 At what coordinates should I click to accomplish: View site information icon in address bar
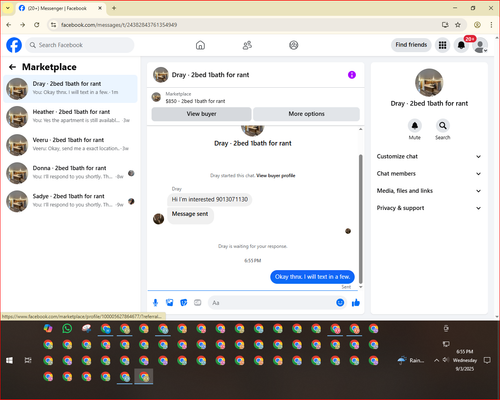53,25
